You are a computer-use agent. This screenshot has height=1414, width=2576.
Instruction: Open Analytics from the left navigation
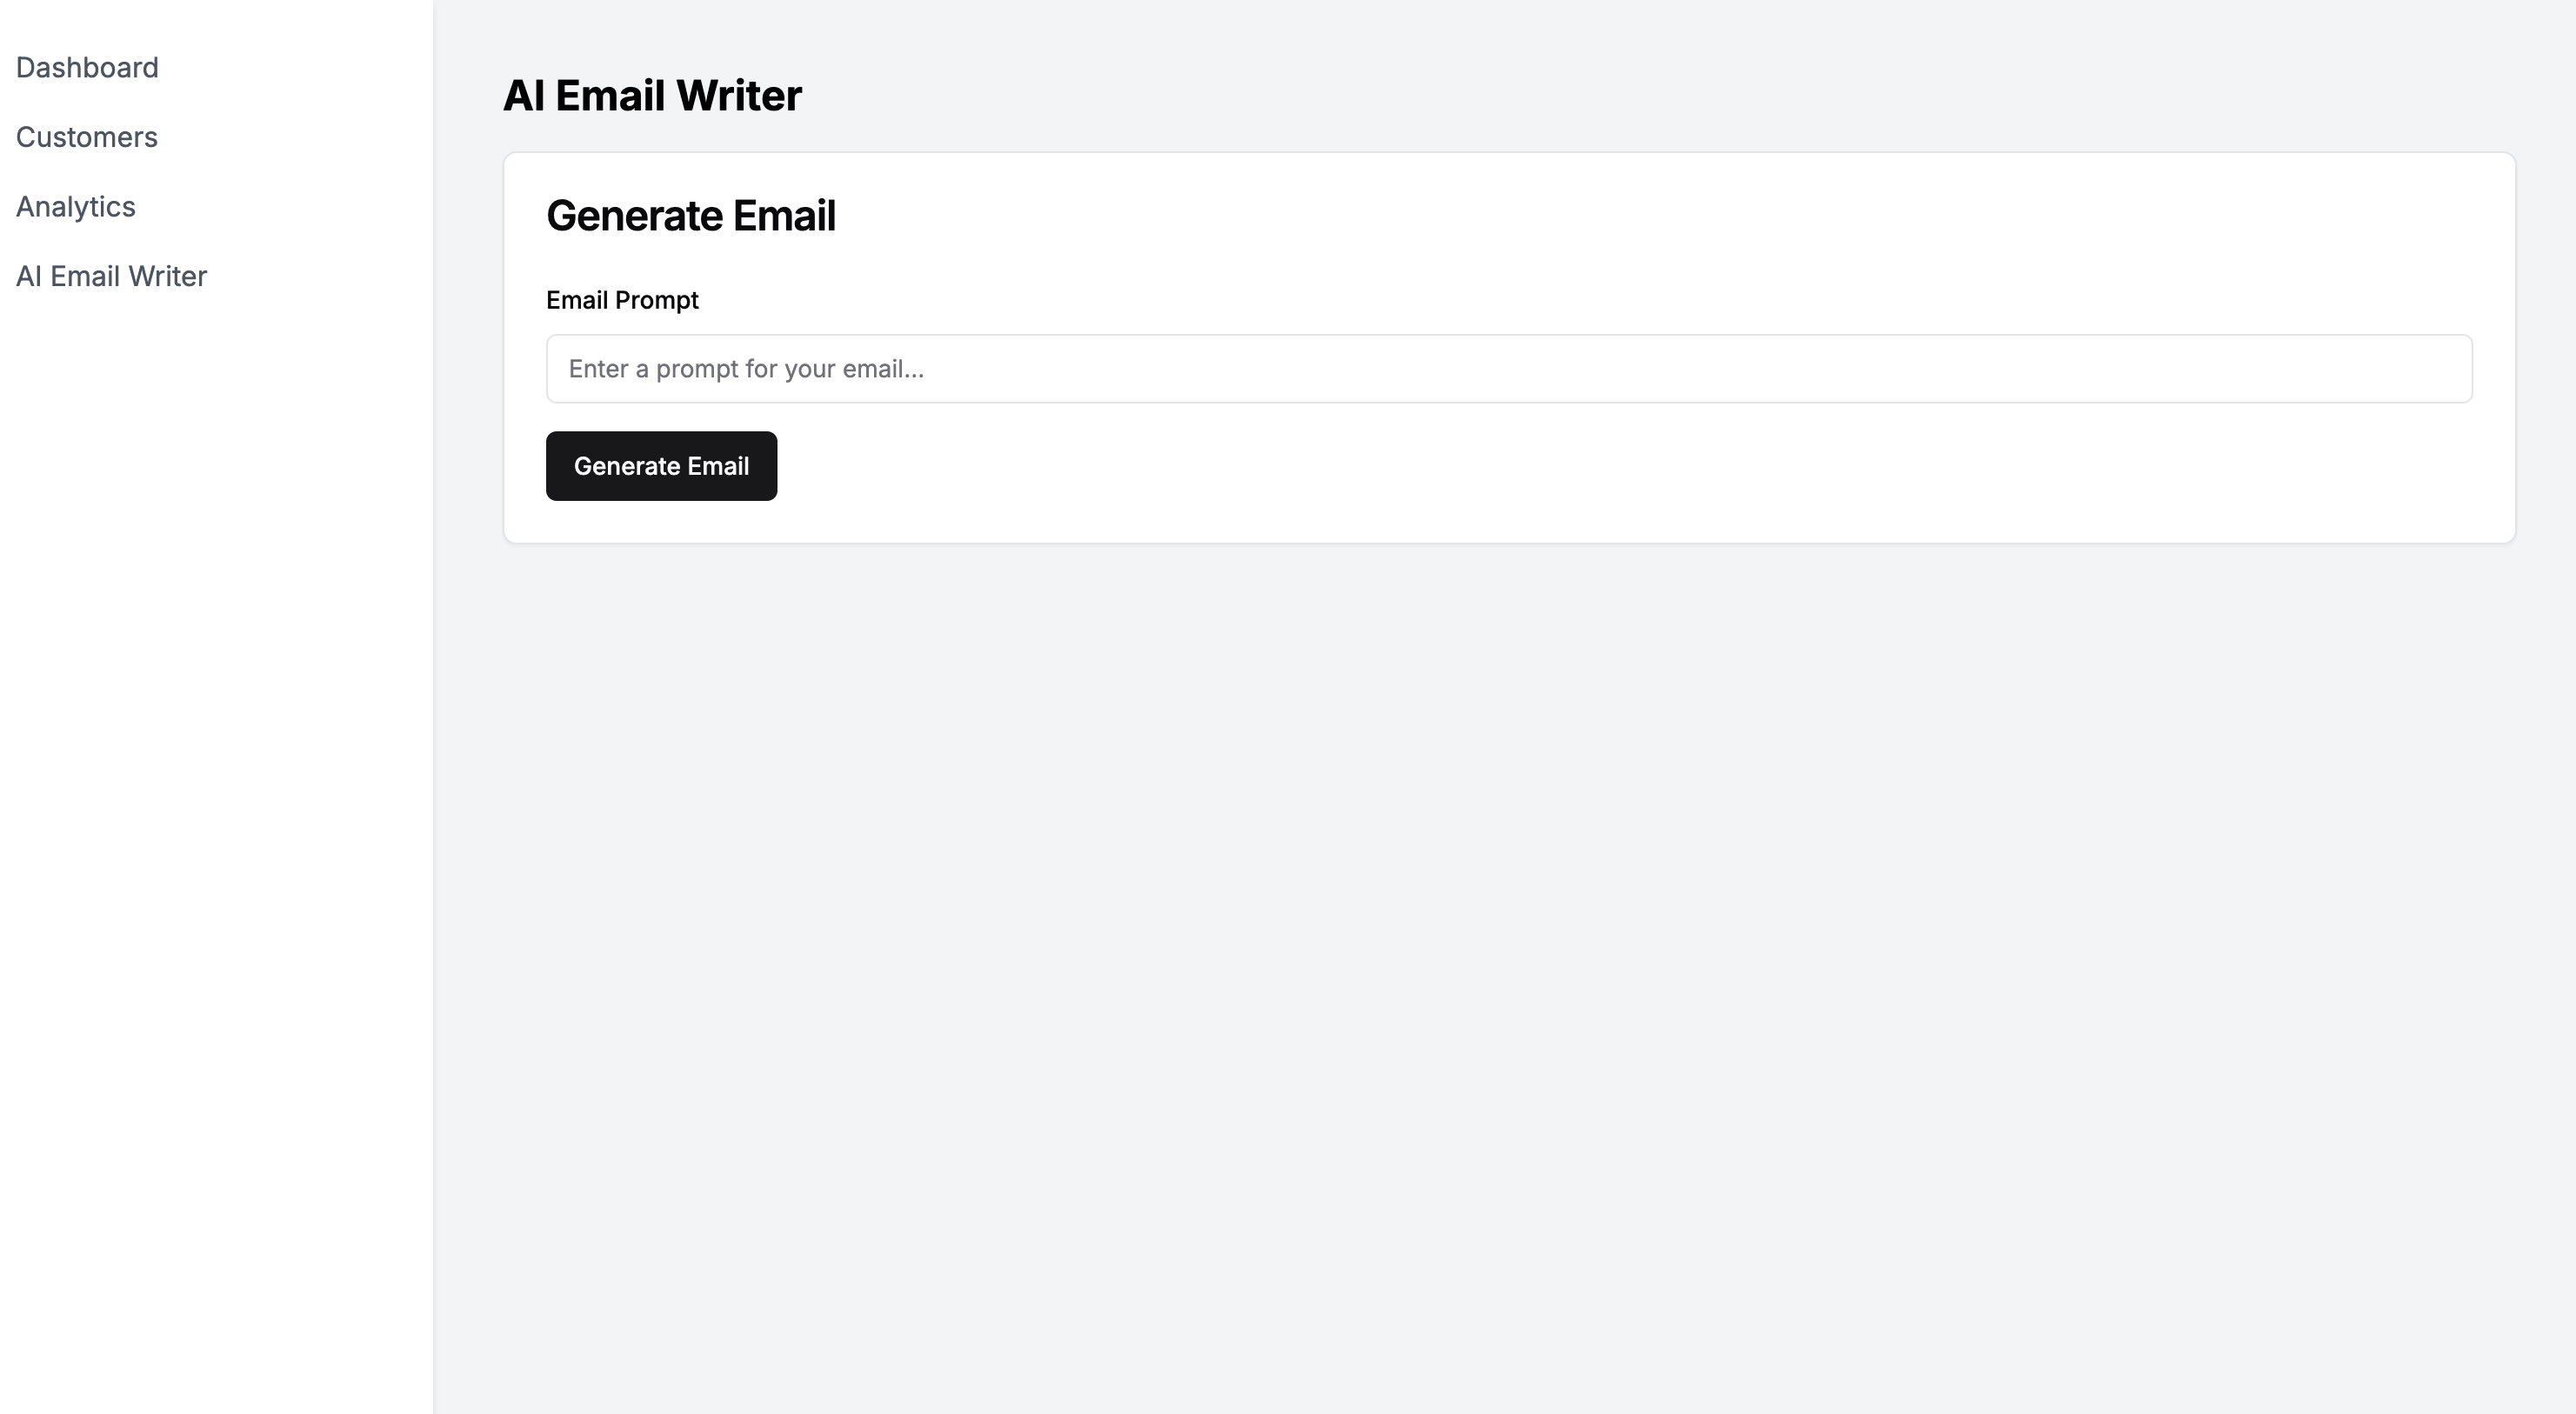tap(76, 207)
